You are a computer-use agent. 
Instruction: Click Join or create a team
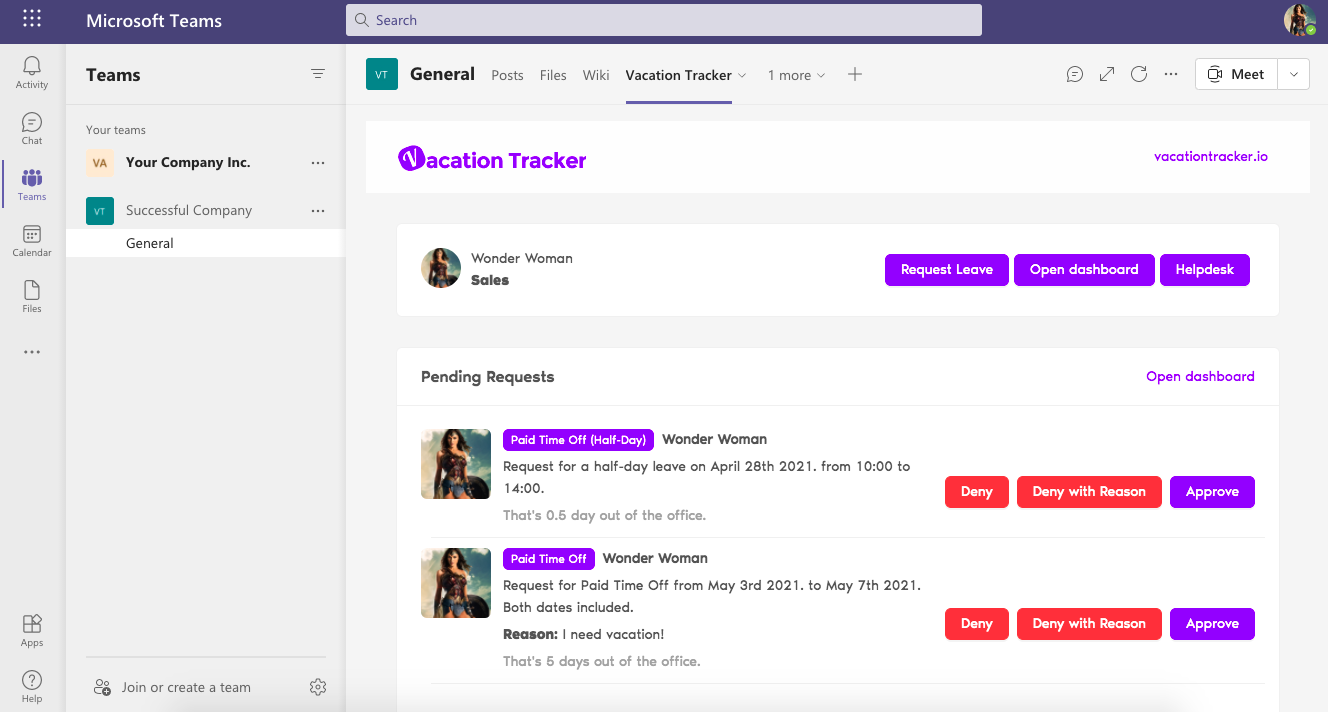(186, 687)
